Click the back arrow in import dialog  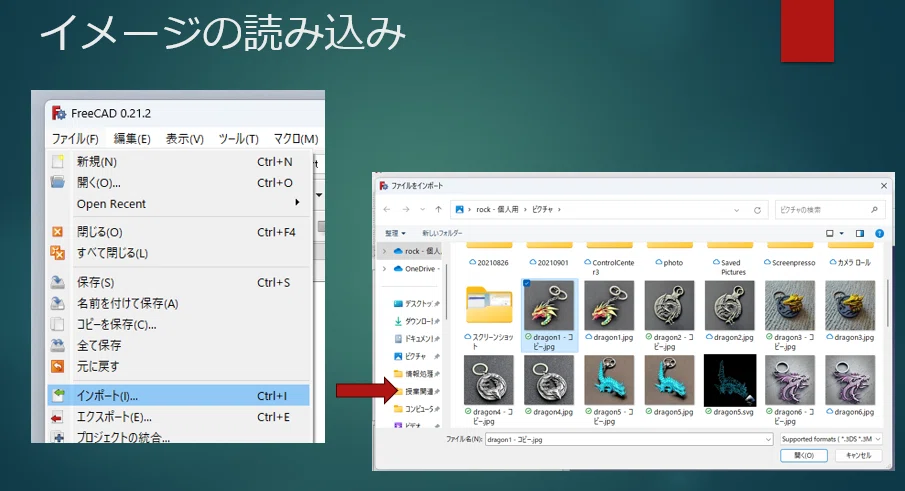[x=387, y=209]
